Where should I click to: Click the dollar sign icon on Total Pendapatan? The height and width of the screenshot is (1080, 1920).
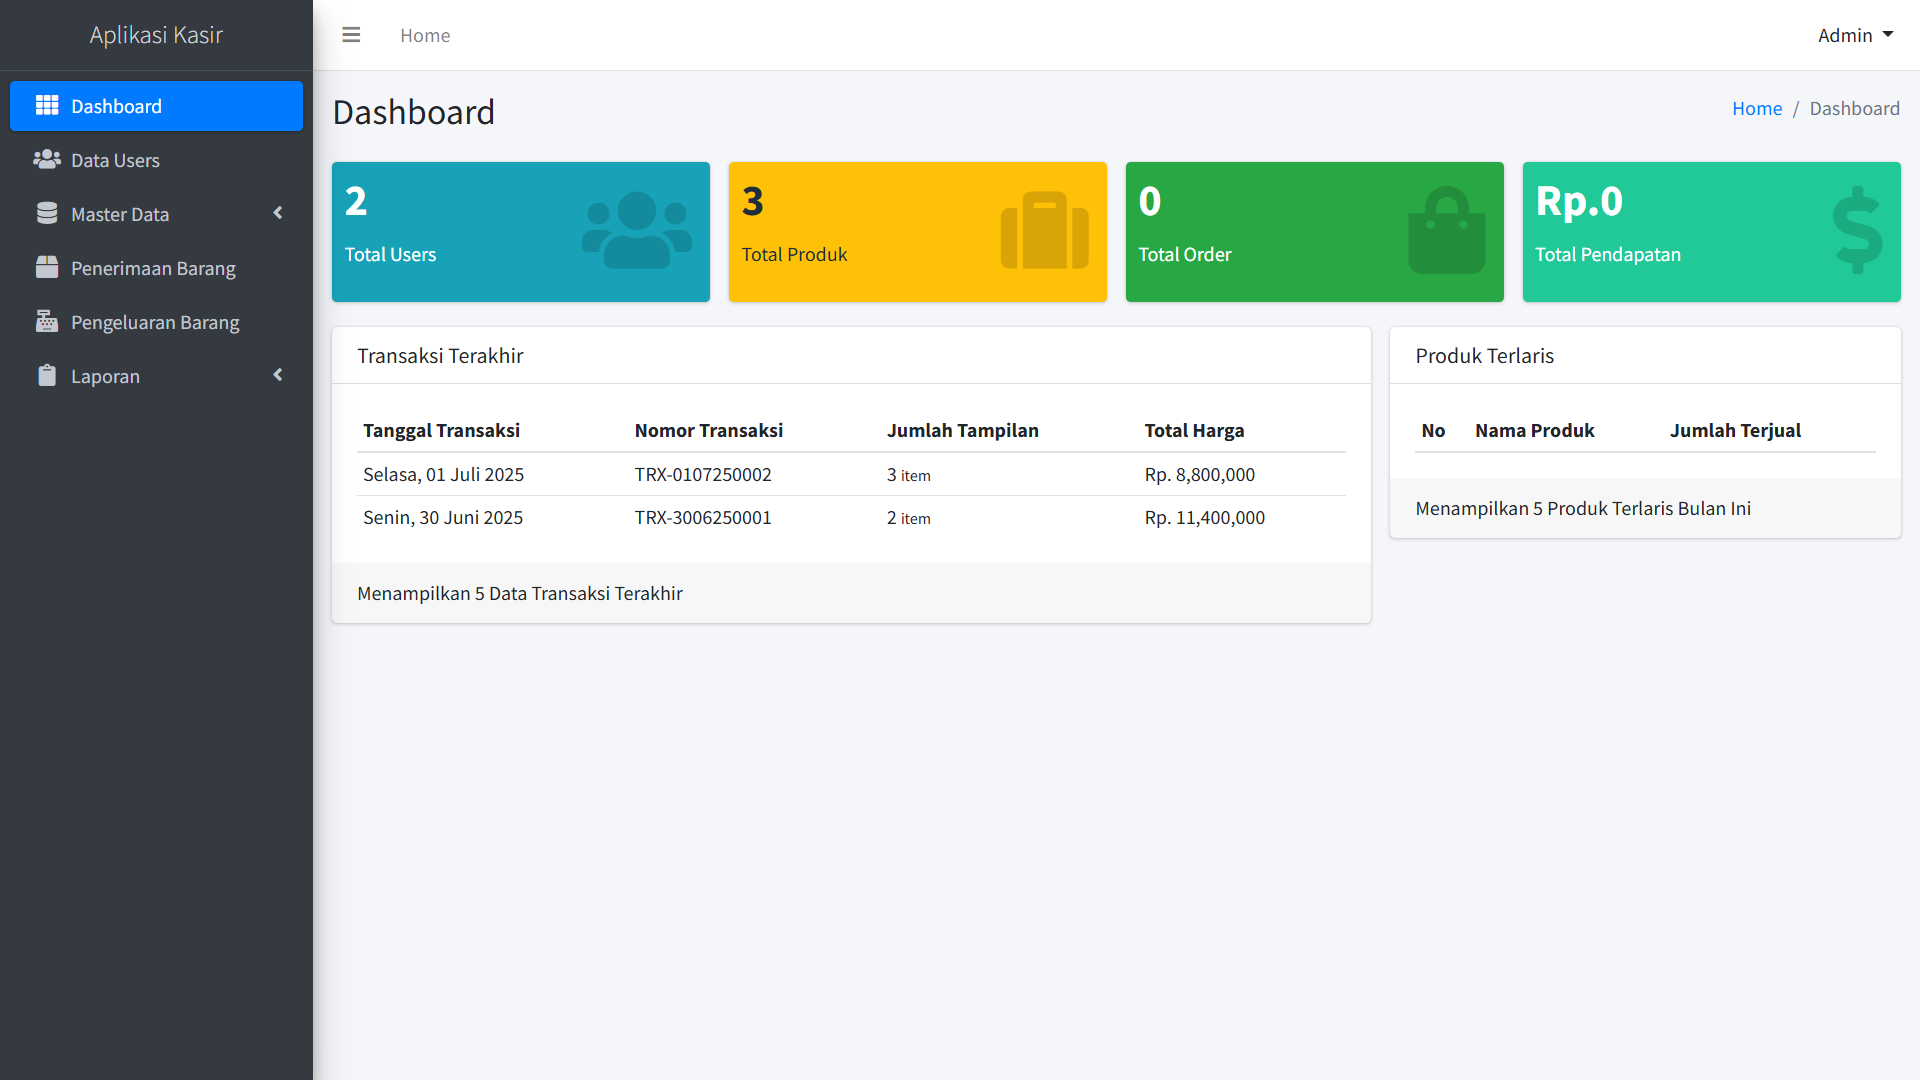(x=1857, y=231)
